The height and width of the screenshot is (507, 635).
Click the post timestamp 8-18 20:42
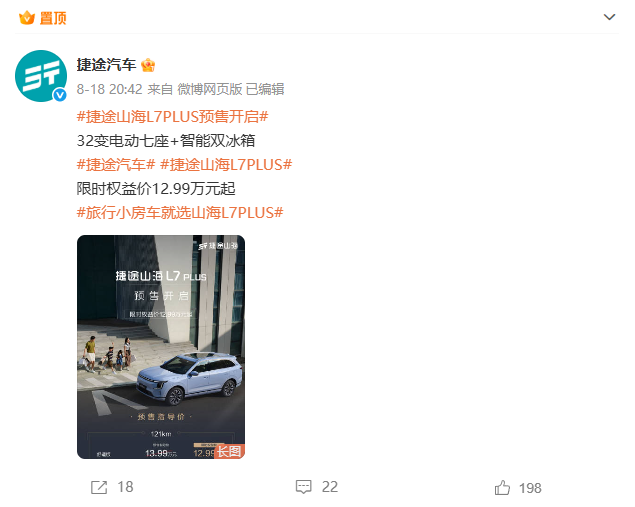pyautogui.click(x=109, y=89)
